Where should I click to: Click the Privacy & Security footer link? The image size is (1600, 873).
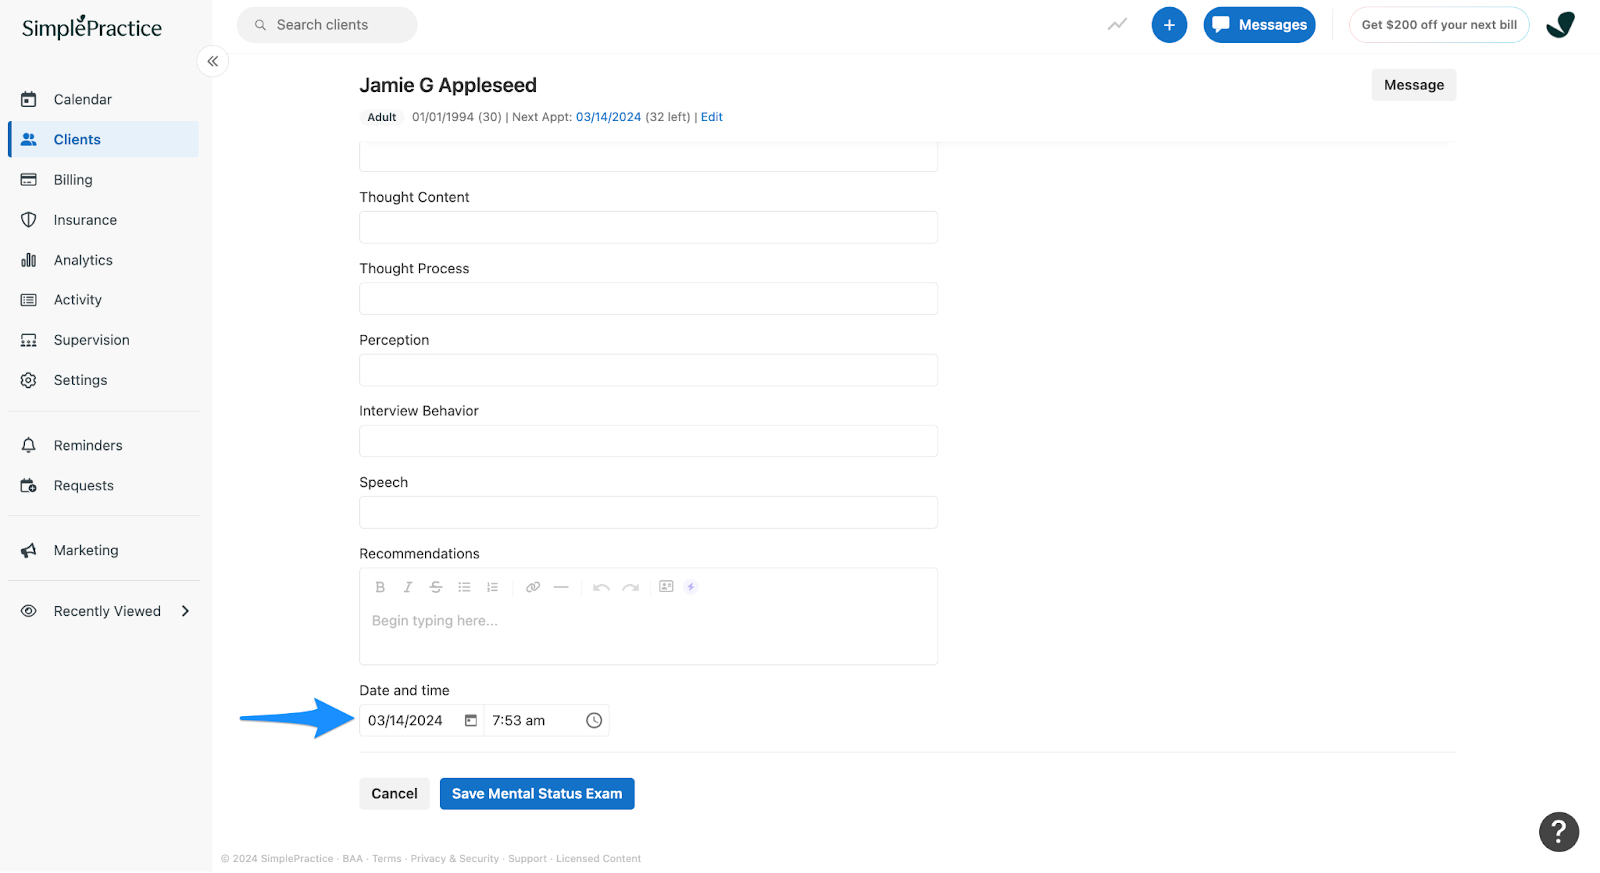point(454,859)
